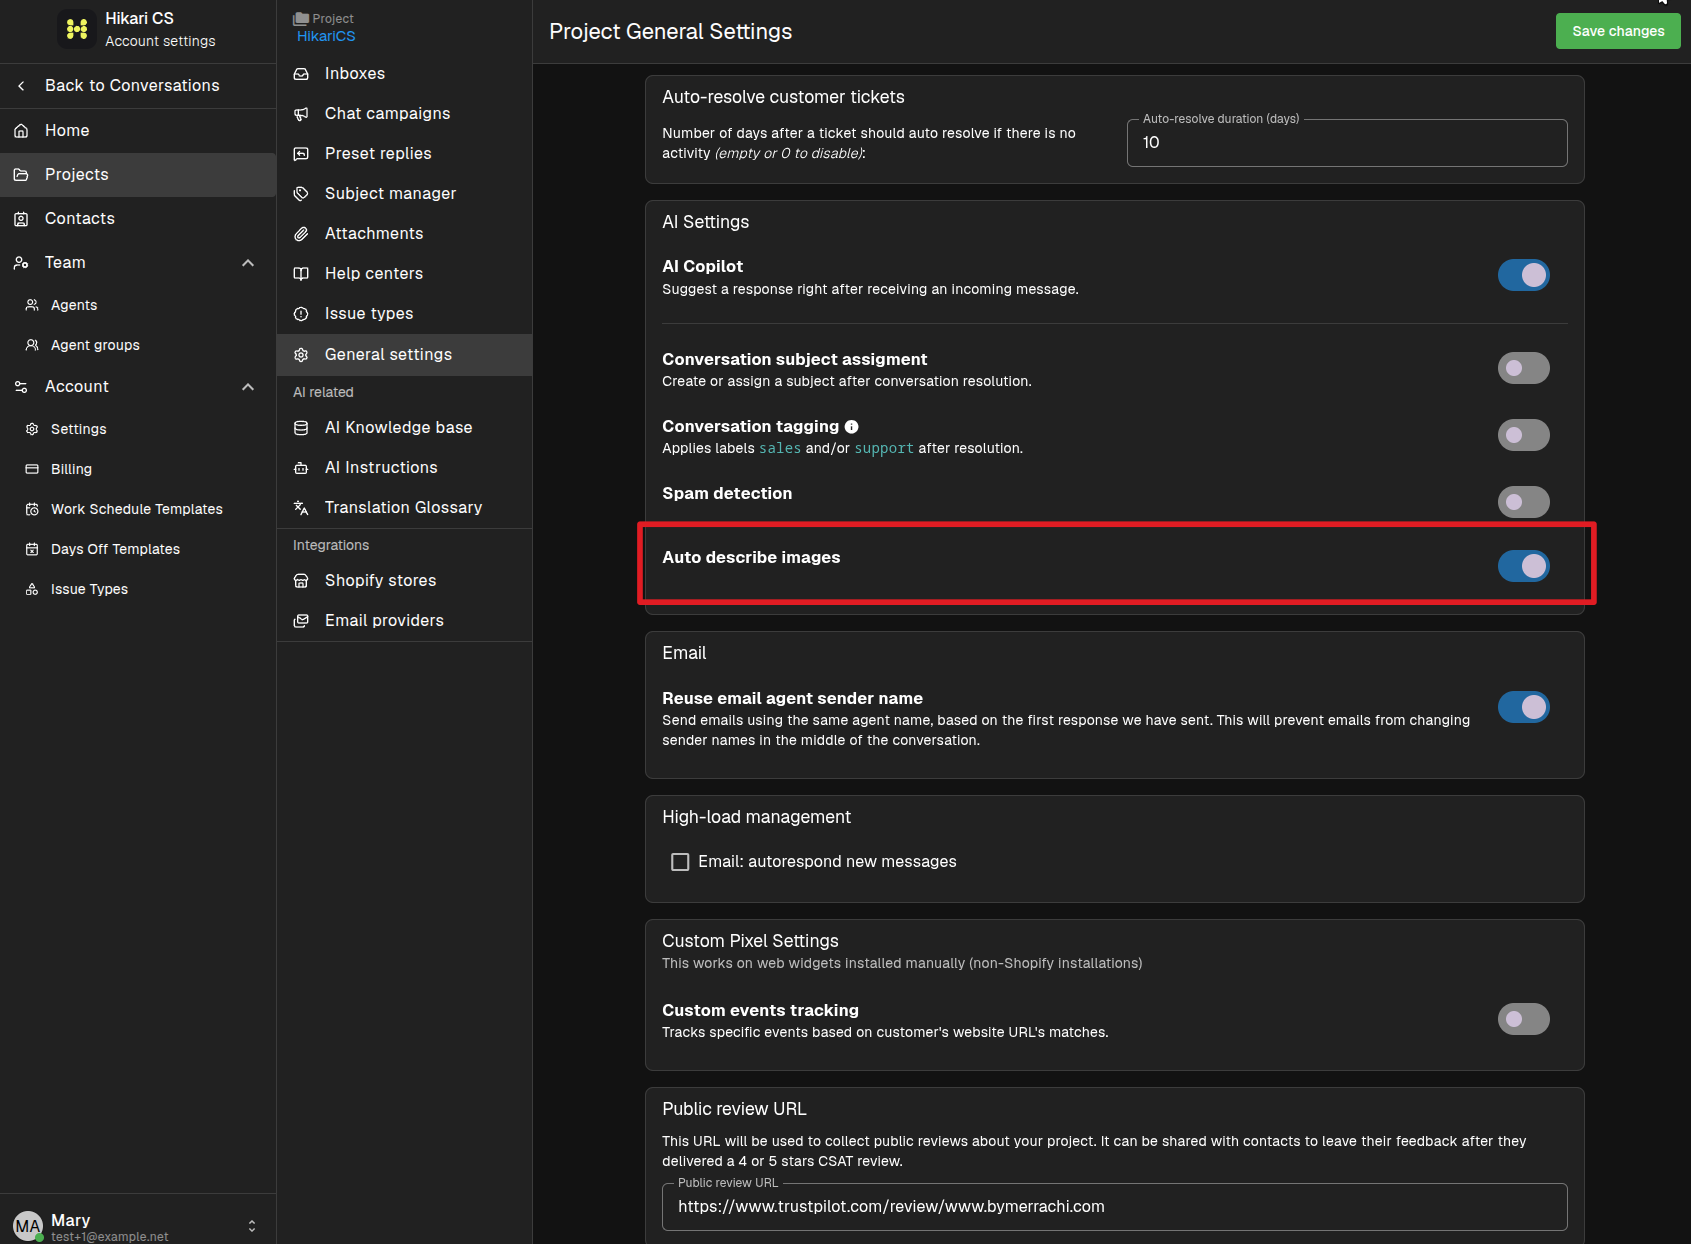The height and width of the screenshot is (1244, 1691).
Task: Open user menu arrows beside Mary
Action: [252, 1226]
